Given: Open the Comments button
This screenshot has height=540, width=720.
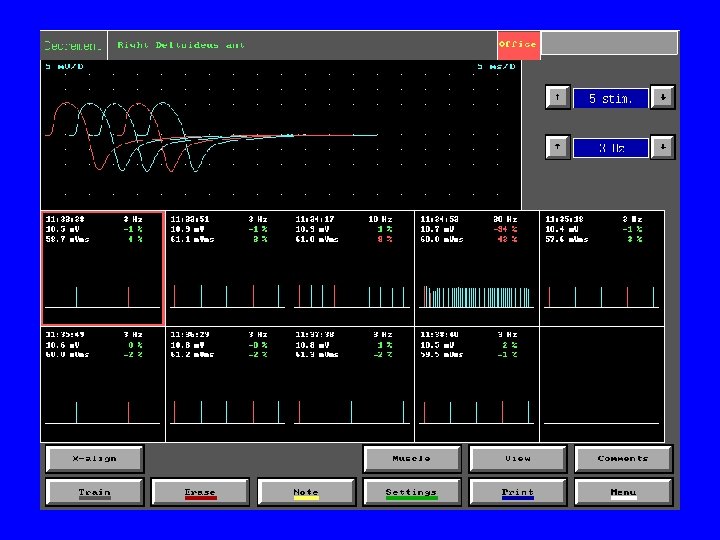Looking at the screenshot, I should [x=622, y=458].
